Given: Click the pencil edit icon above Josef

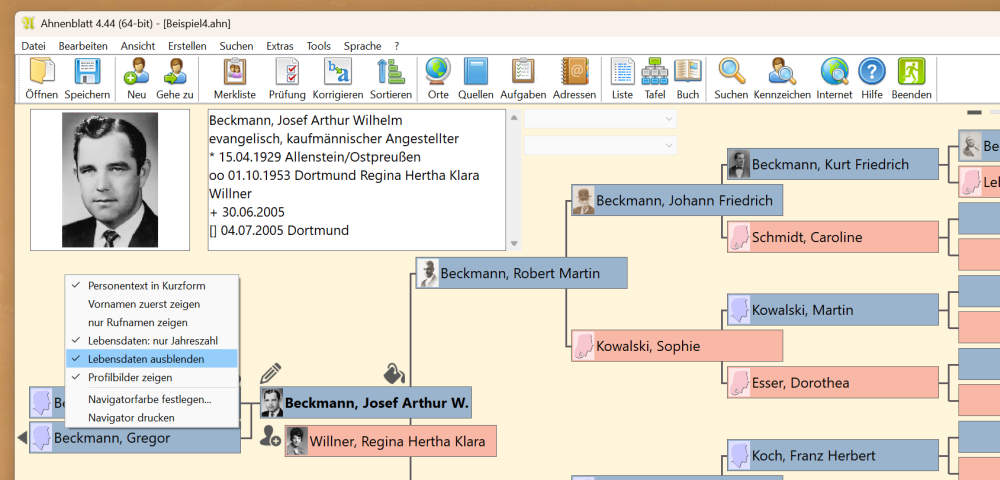Looking at the screenshot, I should pyautogui.click(x=270, y=374).
